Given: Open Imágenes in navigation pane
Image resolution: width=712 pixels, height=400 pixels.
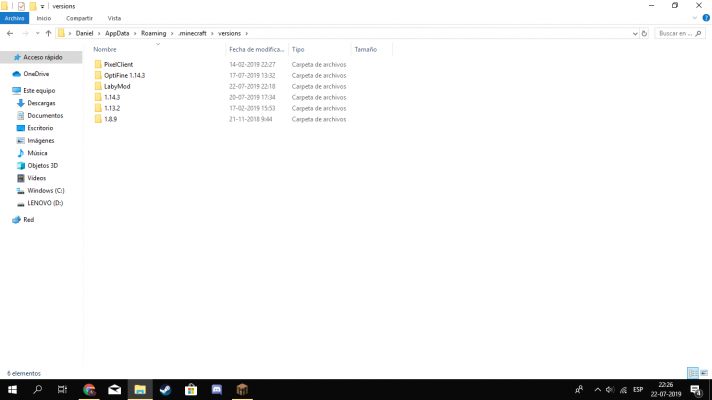Looking at the screenshot, I should point(41,140).
